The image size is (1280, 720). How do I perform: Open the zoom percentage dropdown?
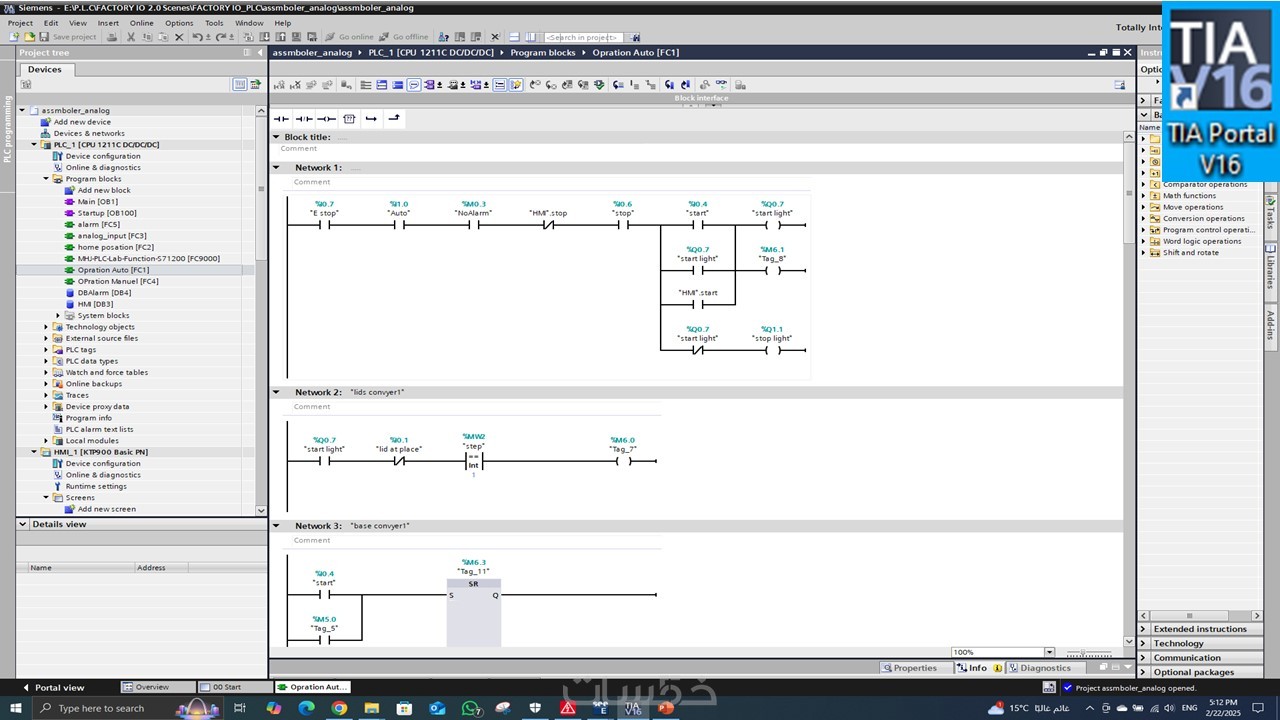coord(1049,652)
